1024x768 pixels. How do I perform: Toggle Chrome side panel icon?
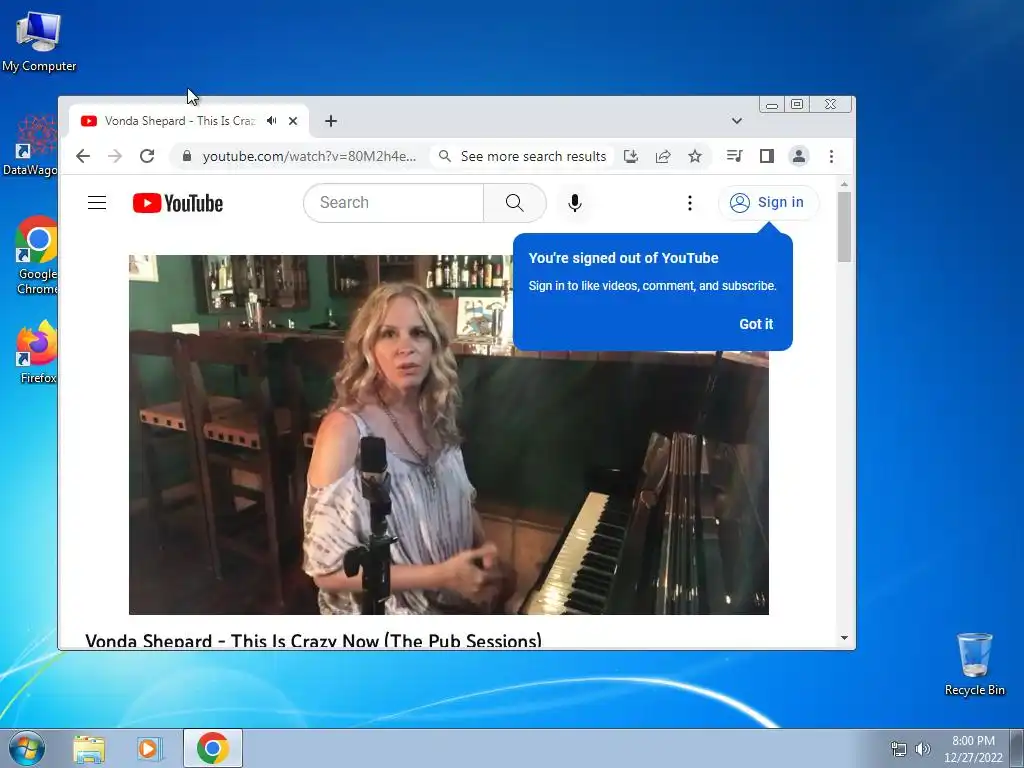pos(767,156)
